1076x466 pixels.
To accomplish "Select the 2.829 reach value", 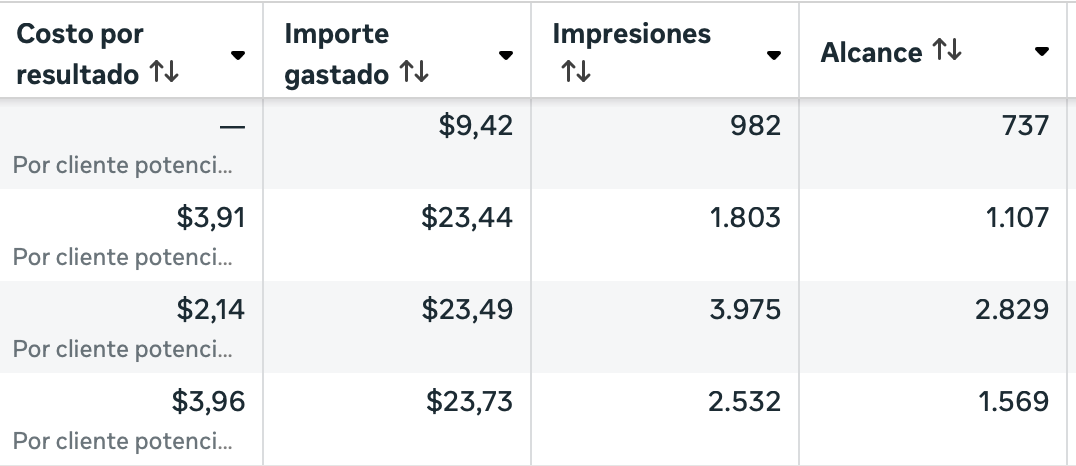I will (1012, 310).
